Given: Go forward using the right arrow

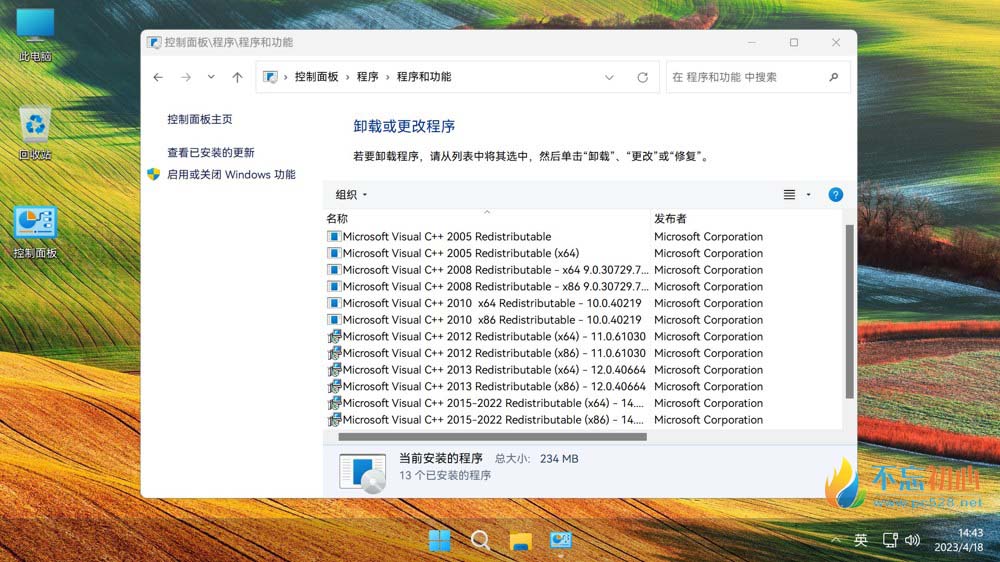Looking at the screenshot, I should coord(186,77).
